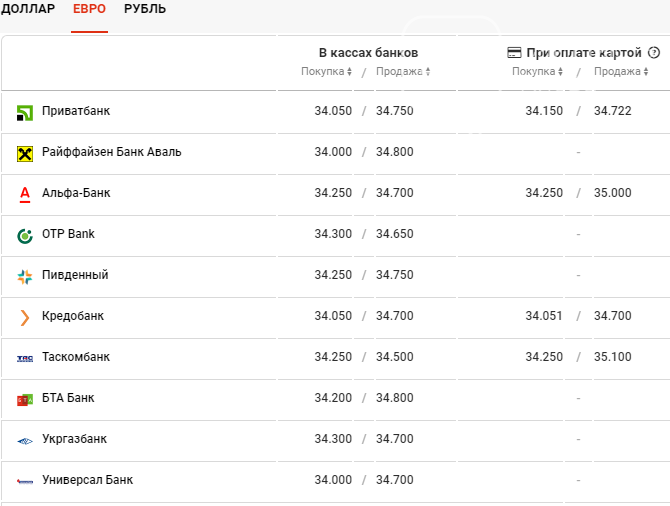Select the ЕВРО currency tab
Image resolution: width=670 pixels, height=506 pixels.
89,9
